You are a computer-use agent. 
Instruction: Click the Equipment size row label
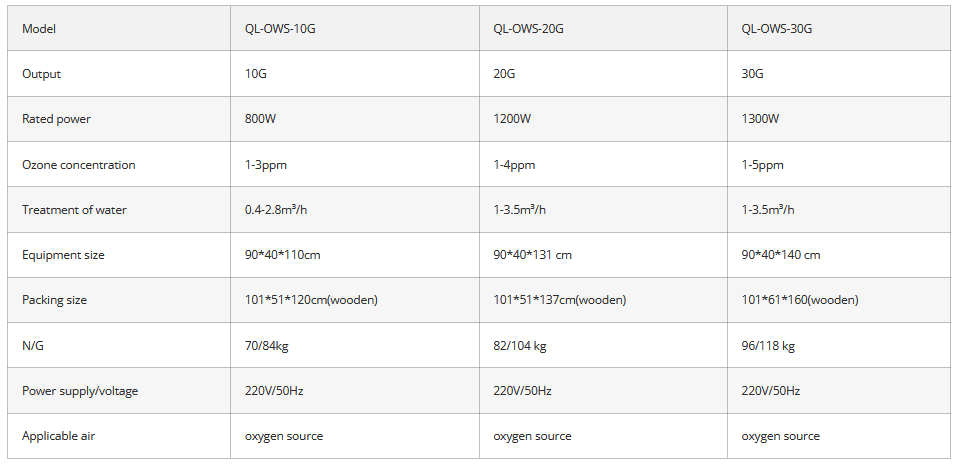tap(63, 255)
